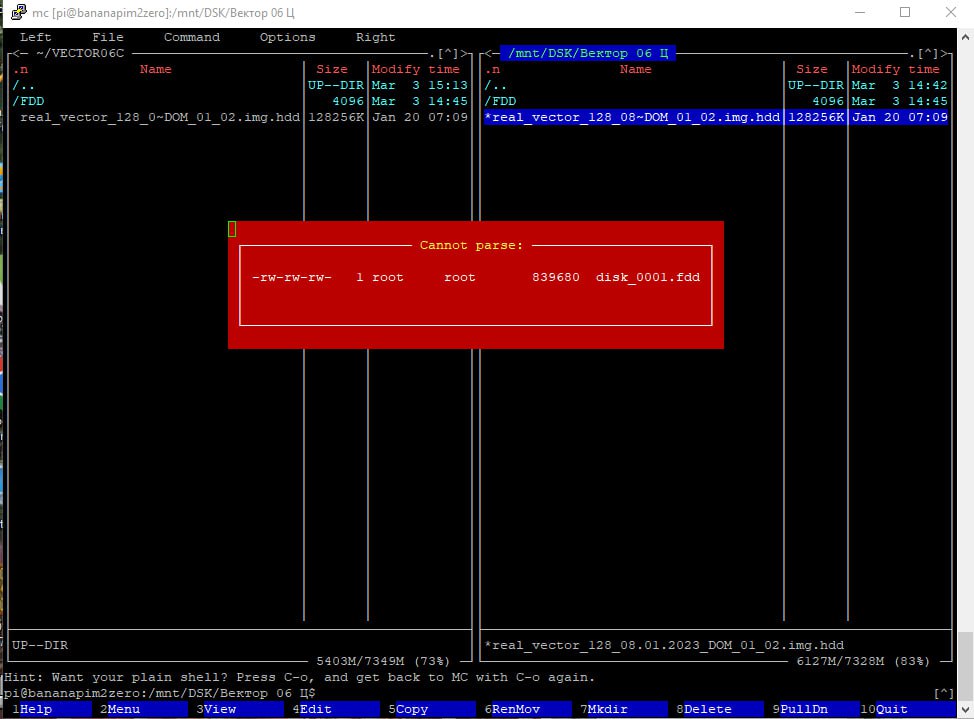Sort right panel by Modify time header
974x719 pixels.
click(895, 69)
